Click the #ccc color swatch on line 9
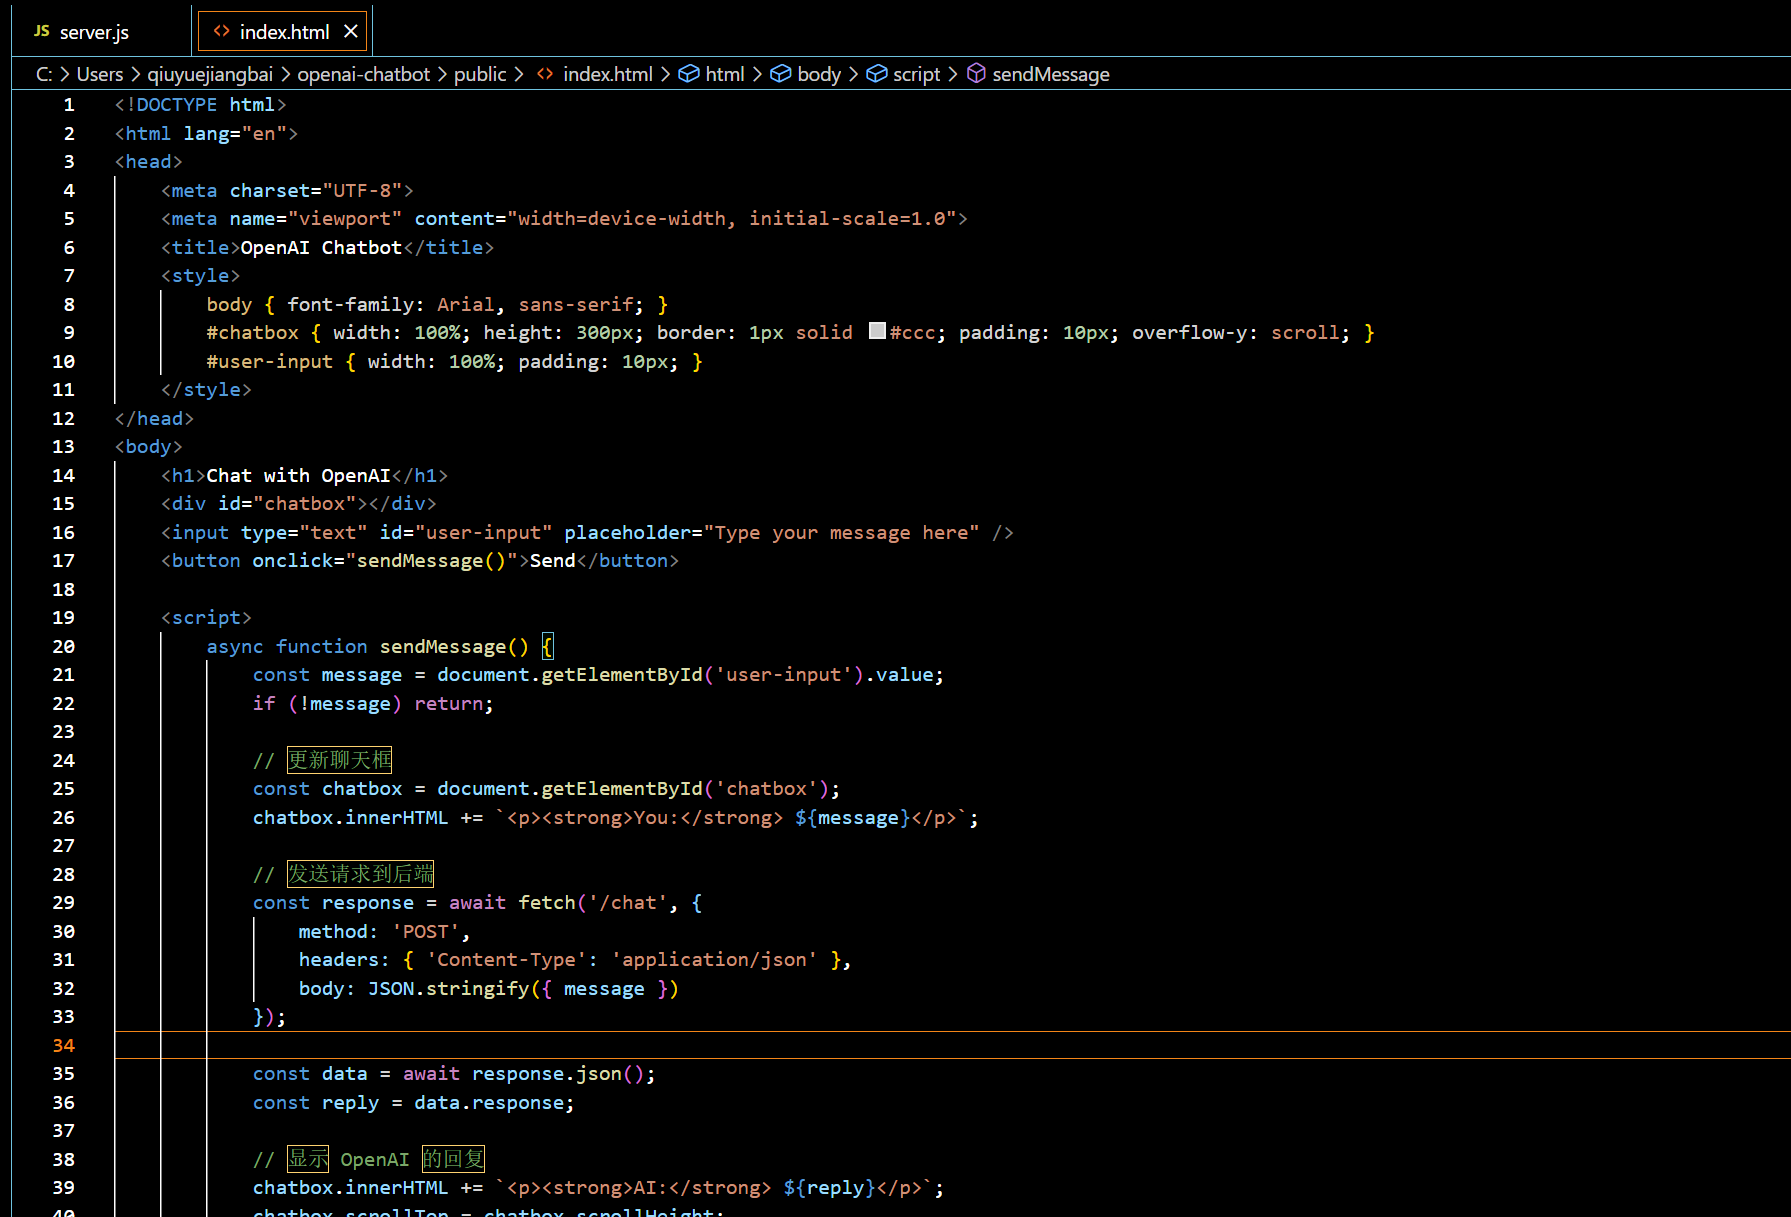Viewport: 1791px width, 1217px height. click(x=877, y=331)
